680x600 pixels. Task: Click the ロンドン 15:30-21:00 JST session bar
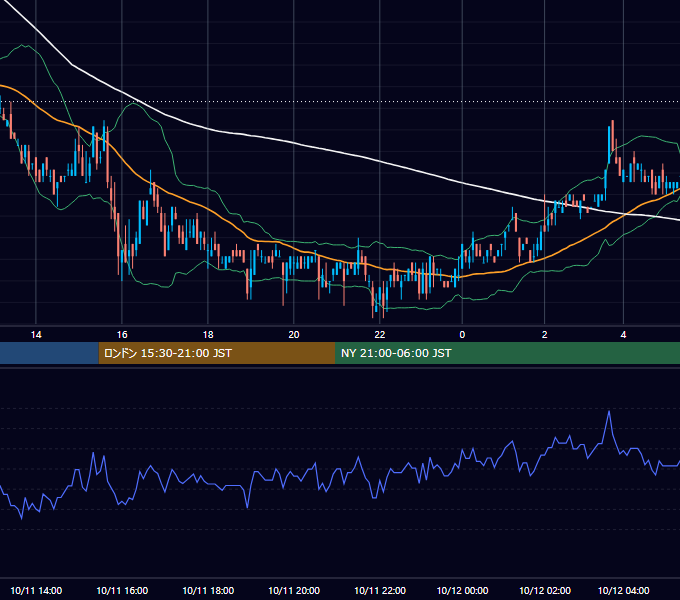[x=217, y=353]
